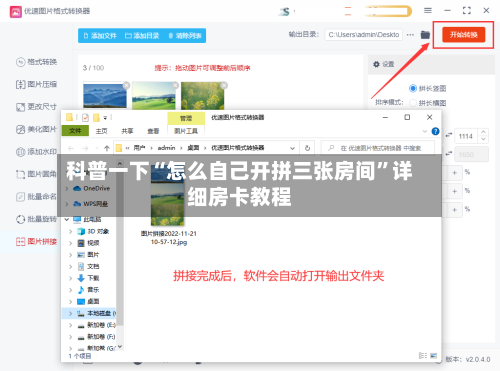The height and width of the screenshot is (371, 500).
Task: Switch Explorer to details view icon
Action: 423,356
